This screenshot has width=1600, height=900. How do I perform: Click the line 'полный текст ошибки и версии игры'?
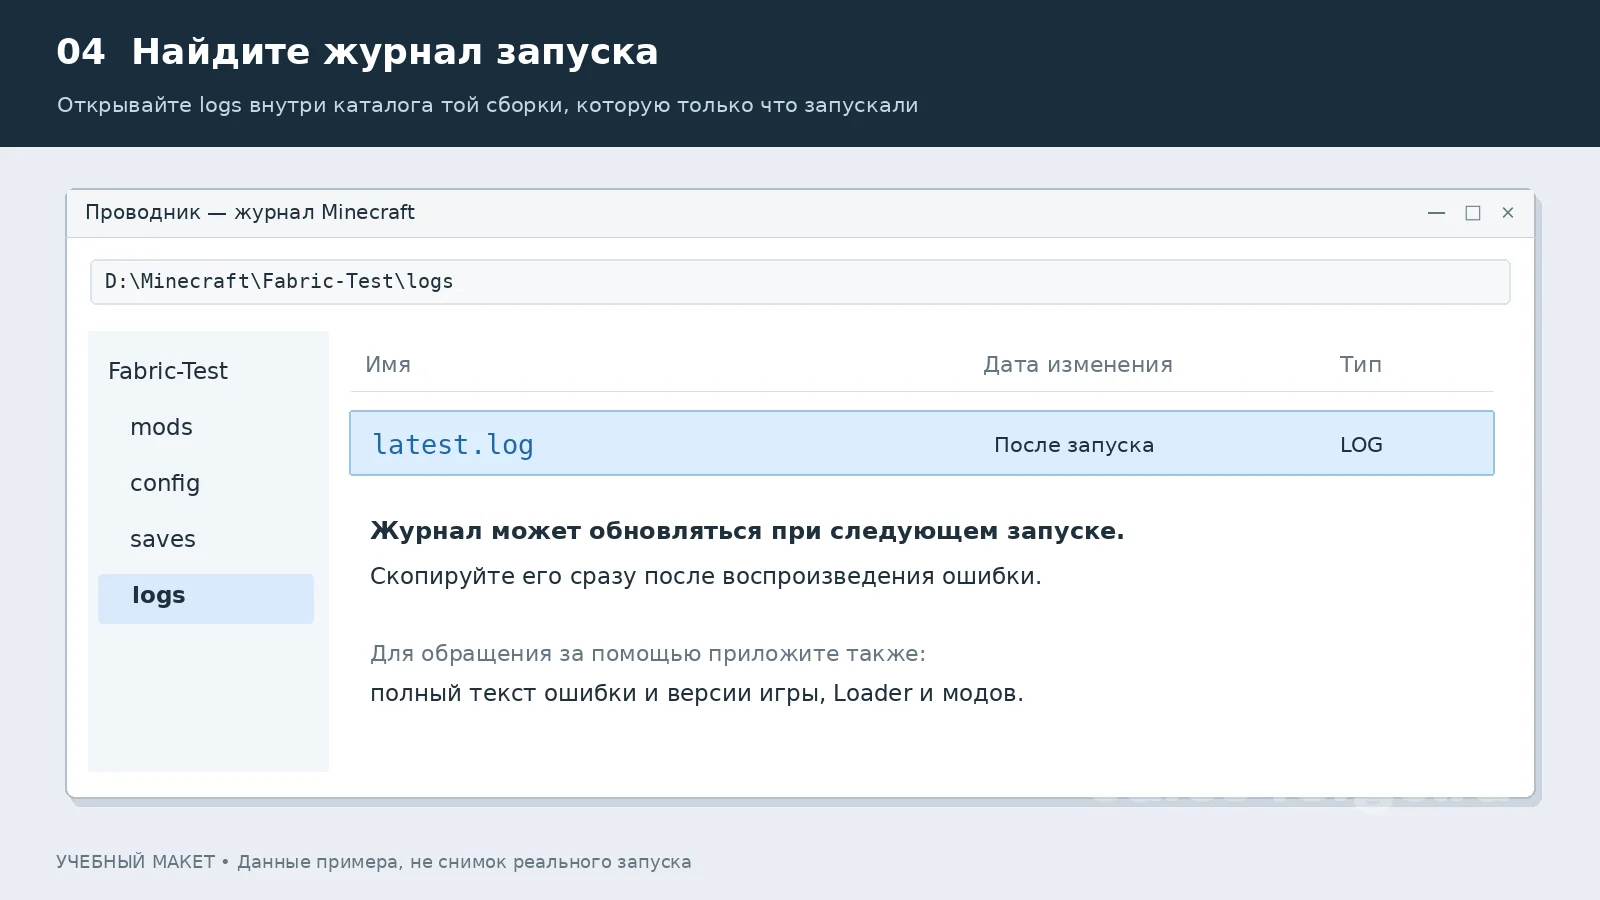tap(597, 693)
